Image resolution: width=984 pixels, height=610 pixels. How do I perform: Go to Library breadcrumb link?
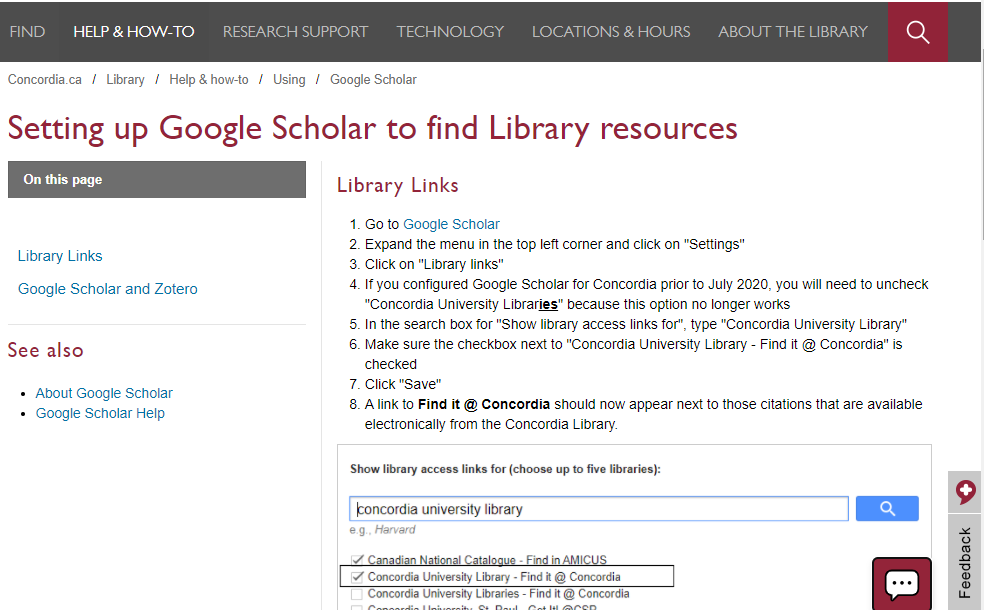pos(125,80)
